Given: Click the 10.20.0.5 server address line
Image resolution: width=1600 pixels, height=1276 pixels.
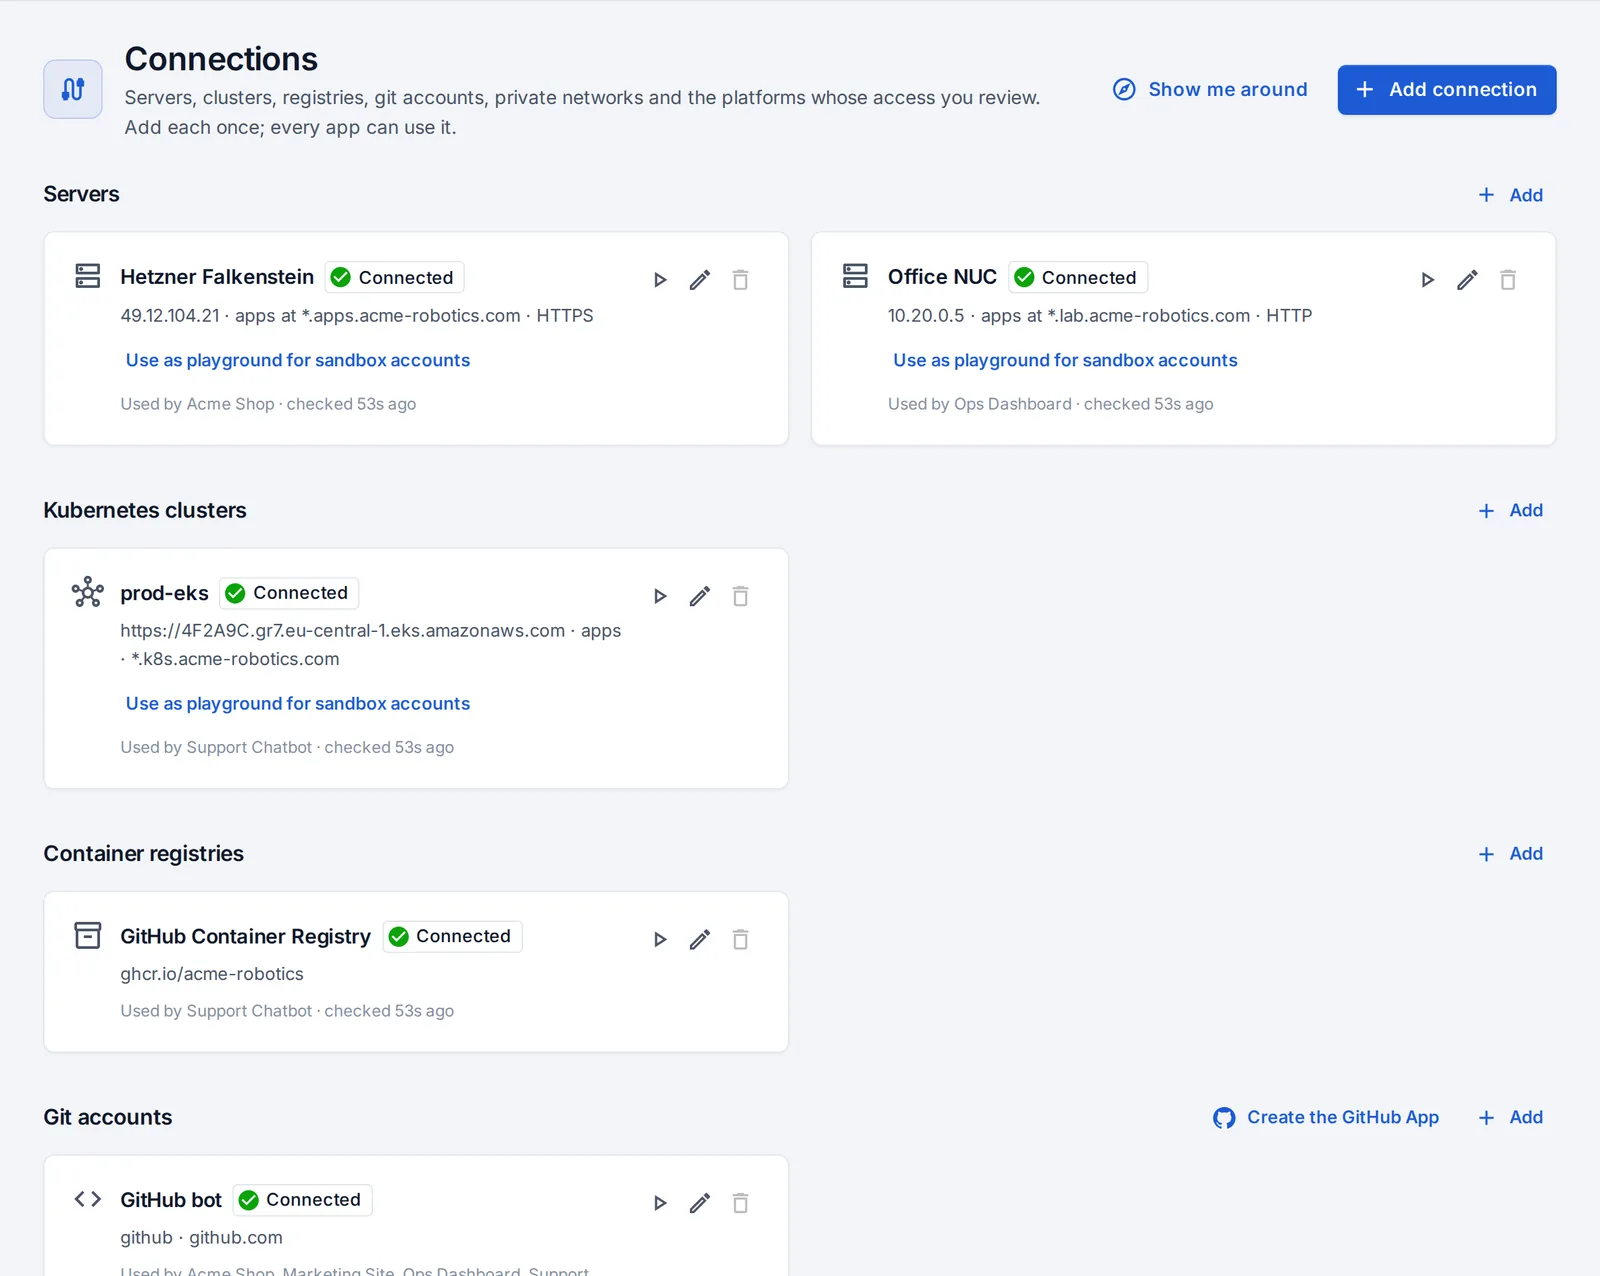Looking at the screenshot, I should (x=1100, y=316).
